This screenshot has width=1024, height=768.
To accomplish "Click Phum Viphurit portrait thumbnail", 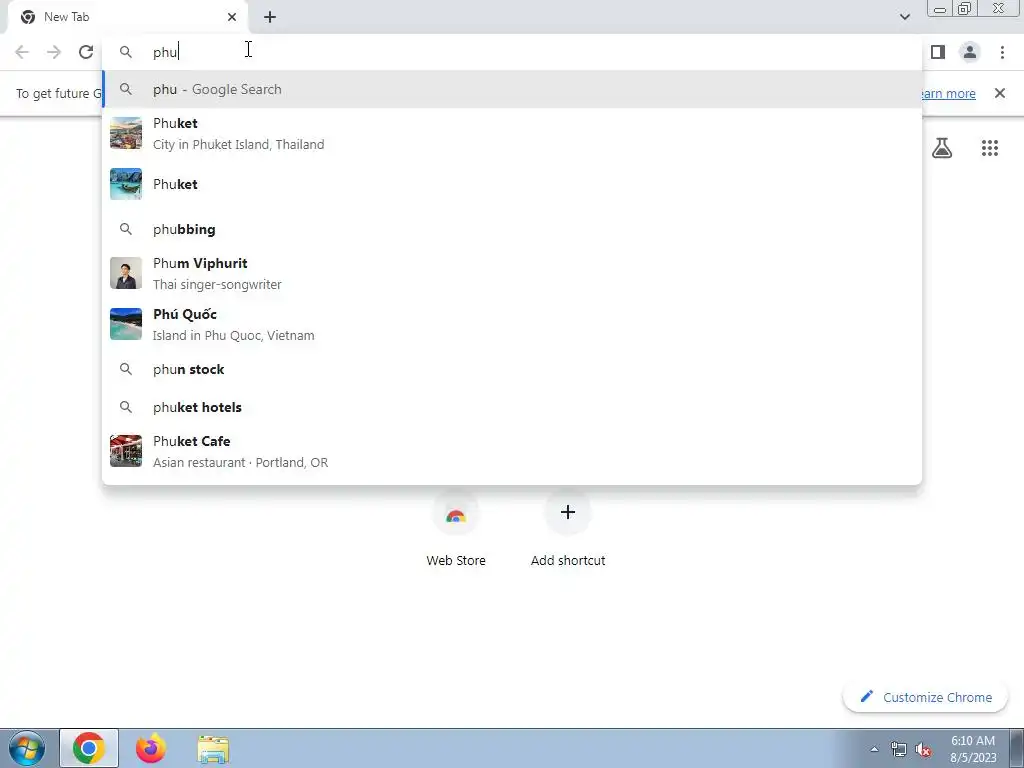I will click(x=125, y=273).
